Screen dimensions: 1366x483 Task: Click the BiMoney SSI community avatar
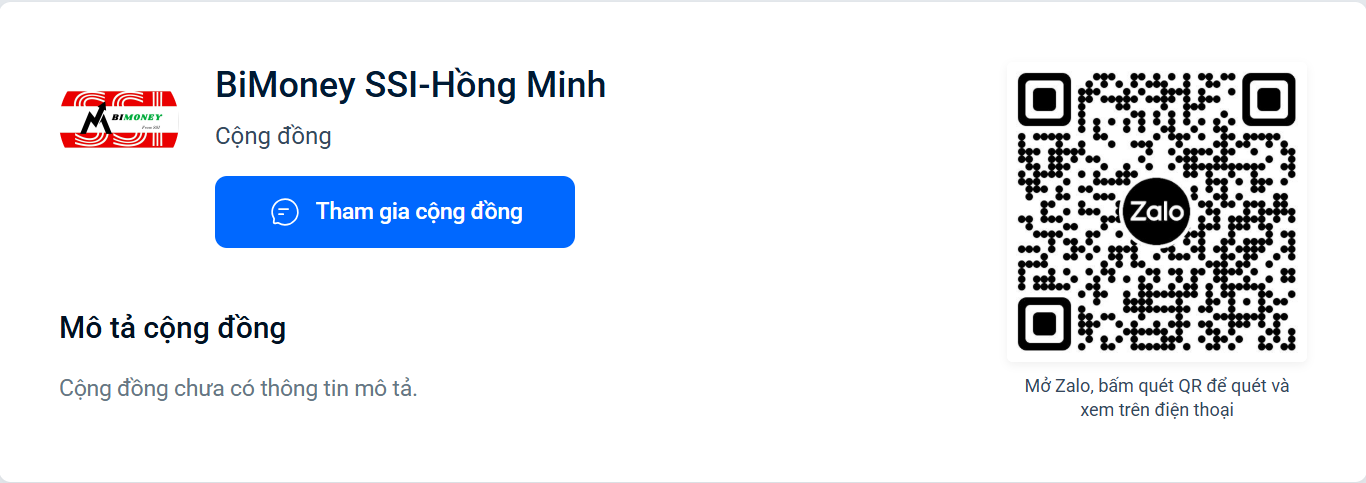point(119,119)
